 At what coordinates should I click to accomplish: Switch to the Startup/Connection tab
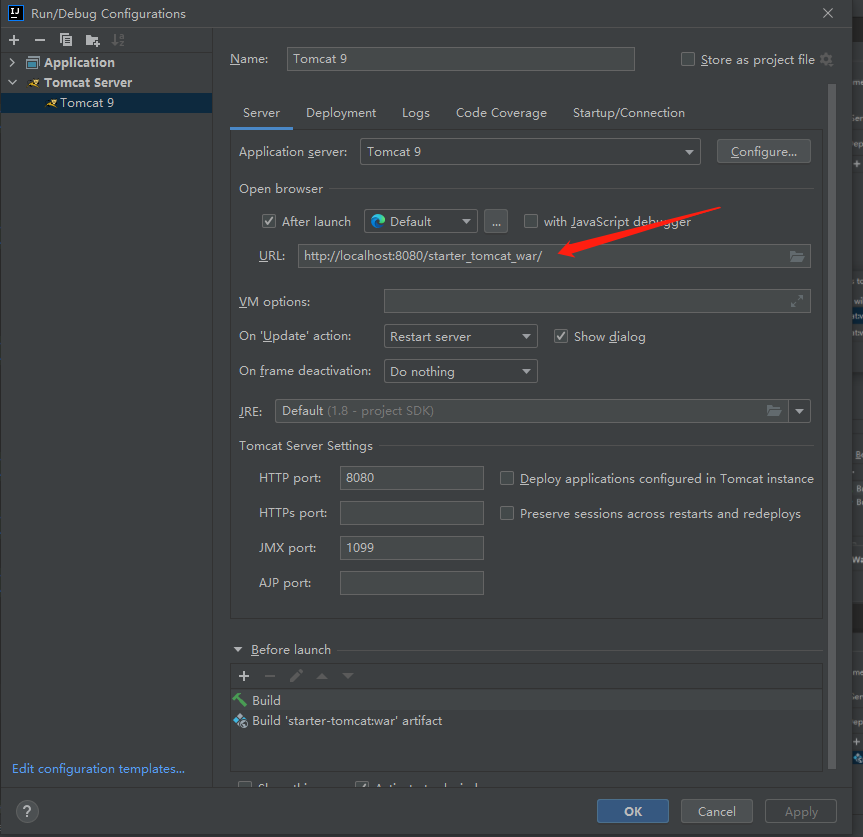629,113
